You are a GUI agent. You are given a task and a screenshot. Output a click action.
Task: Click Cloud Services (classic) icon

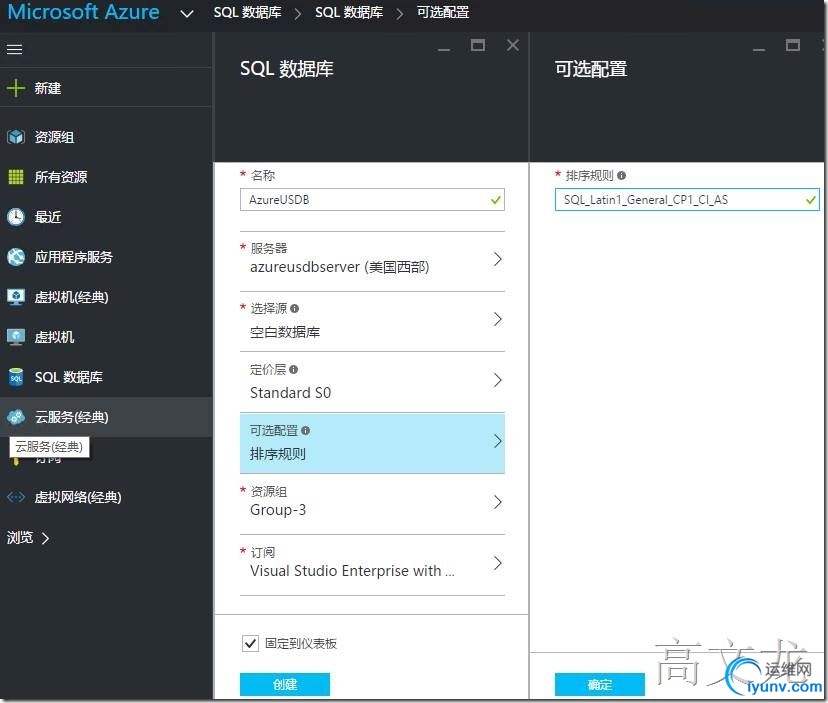coord(16,417)
